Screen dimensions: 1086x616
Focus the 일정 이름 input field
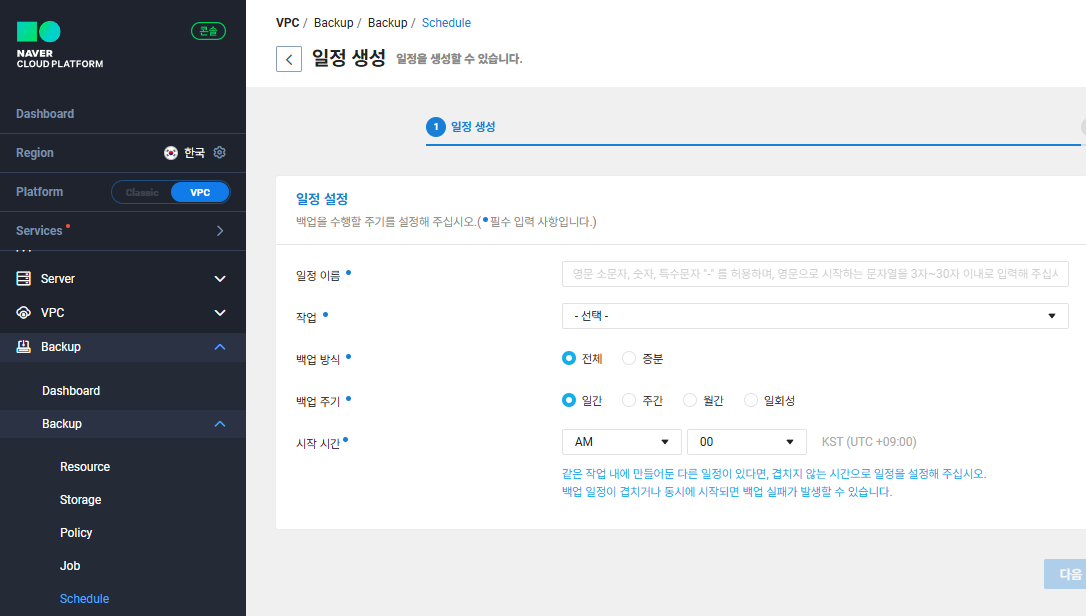(x=815, y=274)
